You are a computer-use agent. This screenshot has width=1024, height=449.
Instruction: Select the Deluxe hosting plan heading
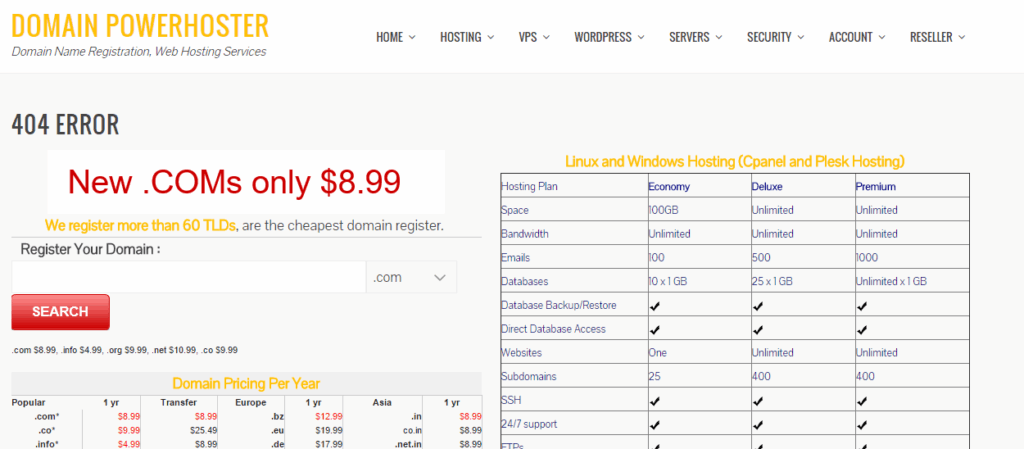pos(768,187)
